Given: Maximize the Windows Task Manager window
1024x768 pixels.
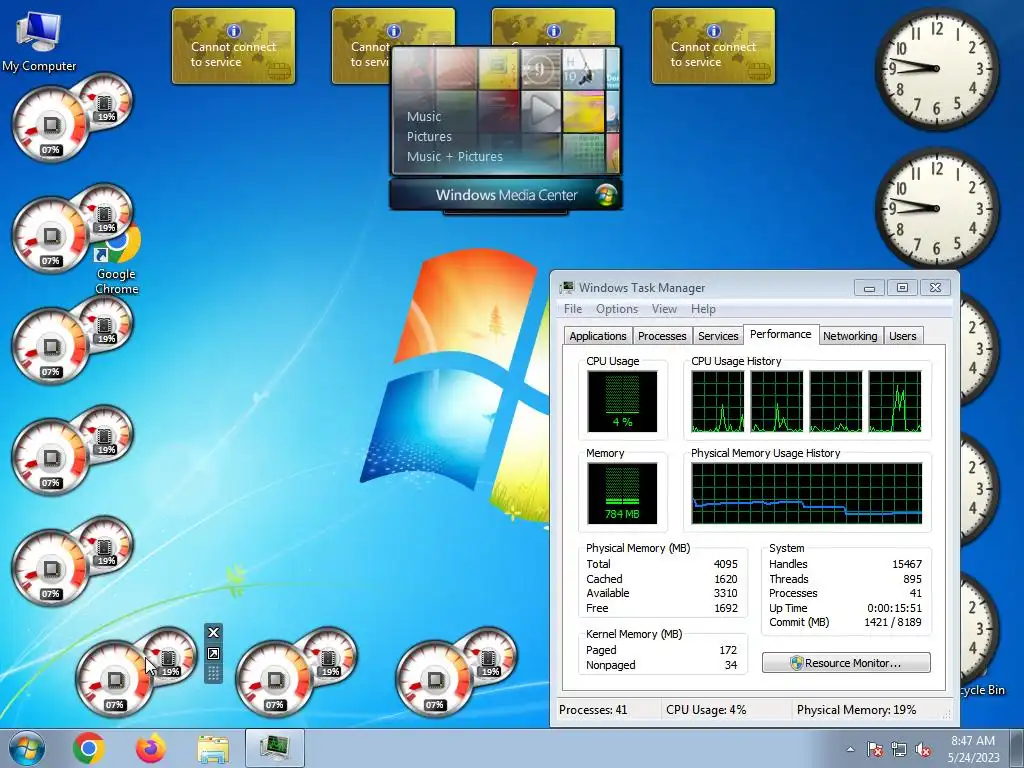Looking at the screenshot, I should coord(903,287).
